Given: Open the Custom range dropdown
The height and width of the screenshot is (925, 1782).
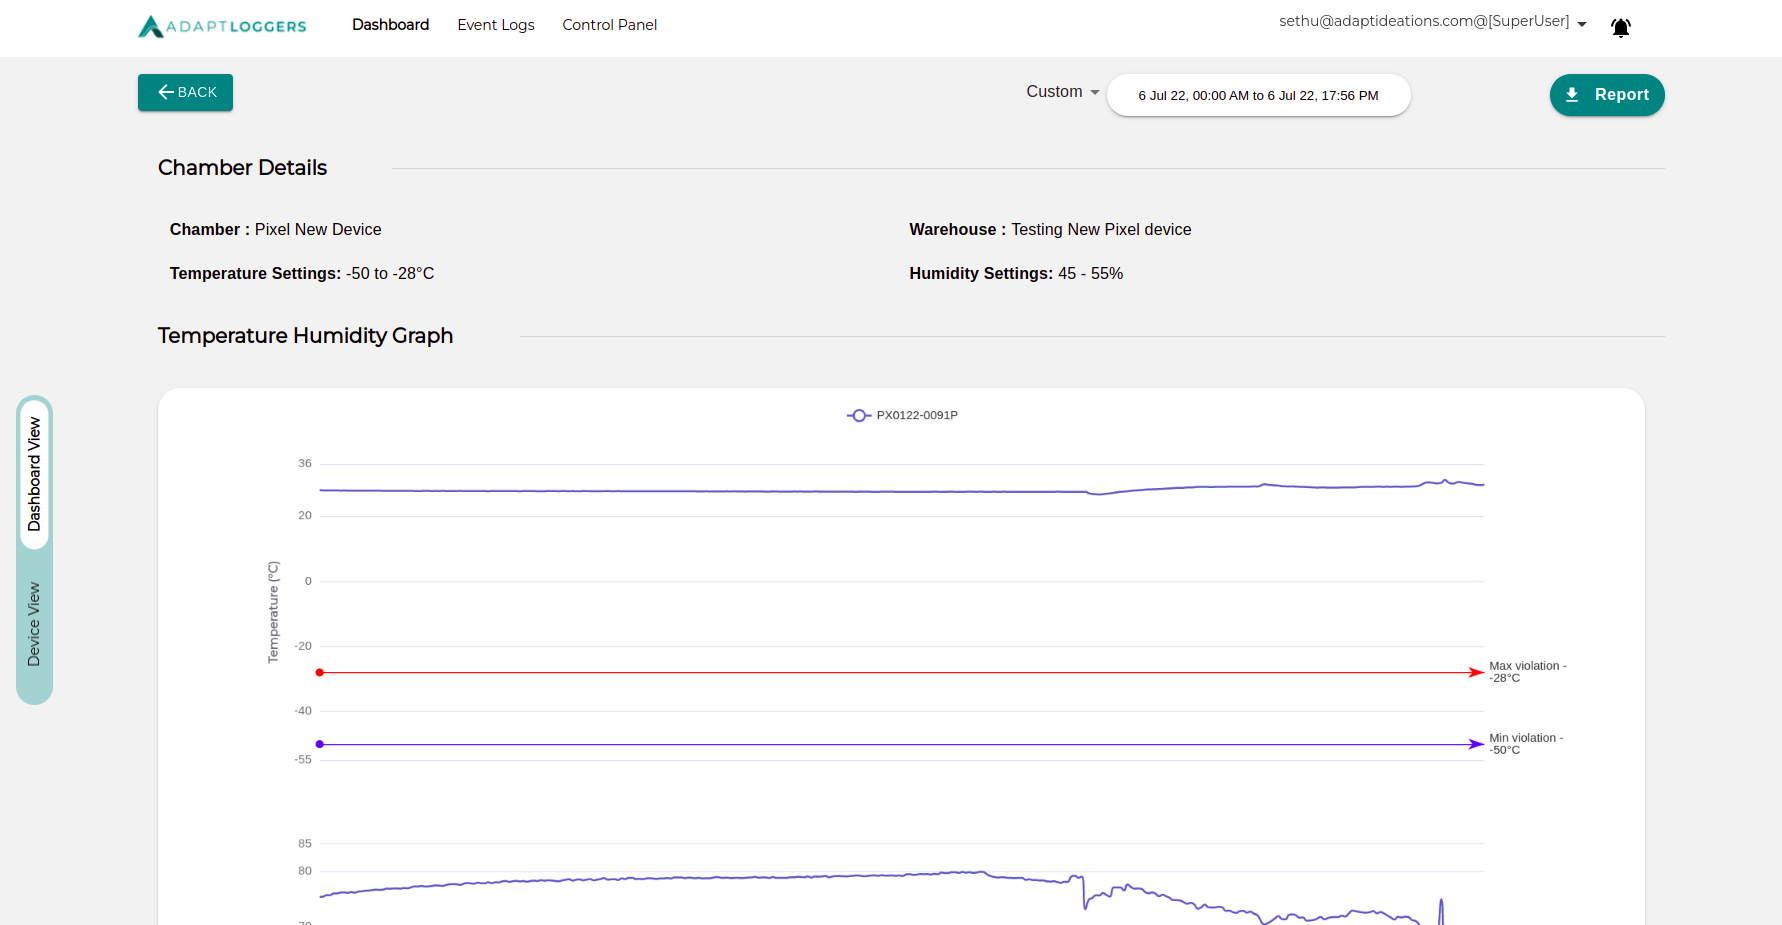Looking at the screenshot, I should pyautogui.click(x=1063, y=92).
